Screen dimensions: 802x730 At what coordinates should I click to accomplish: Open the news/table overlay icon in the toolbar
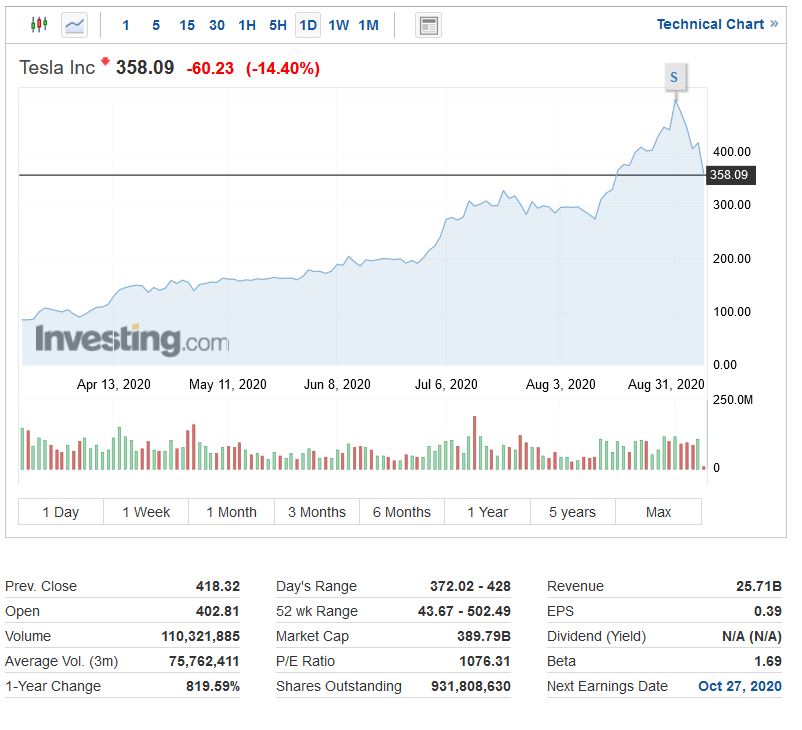[x=428, y=26]
